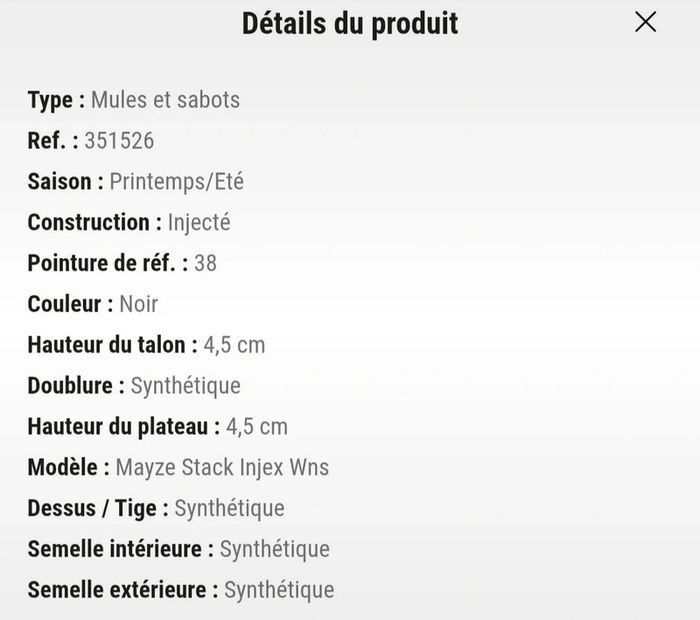This screenshot has width=700, height=620.
Task: Click the reference number 351526
Action: pyautogui.click(x=119, y=141)
